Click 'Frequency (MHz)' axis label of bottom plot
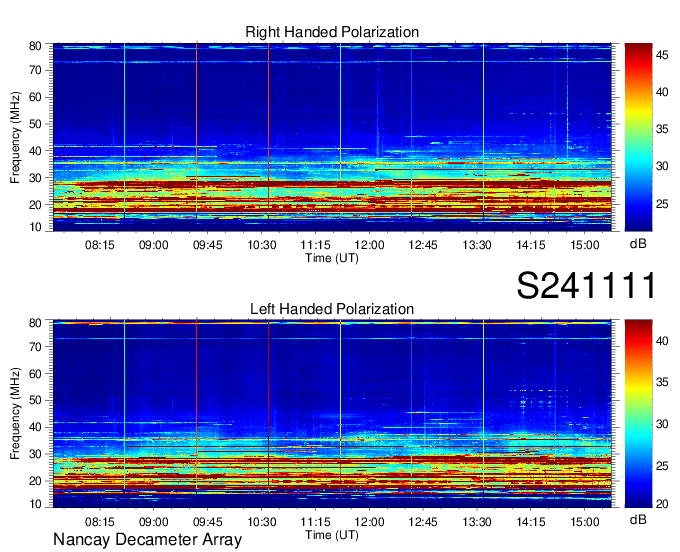This screenshot has width=680, height=552. point(15,414)
